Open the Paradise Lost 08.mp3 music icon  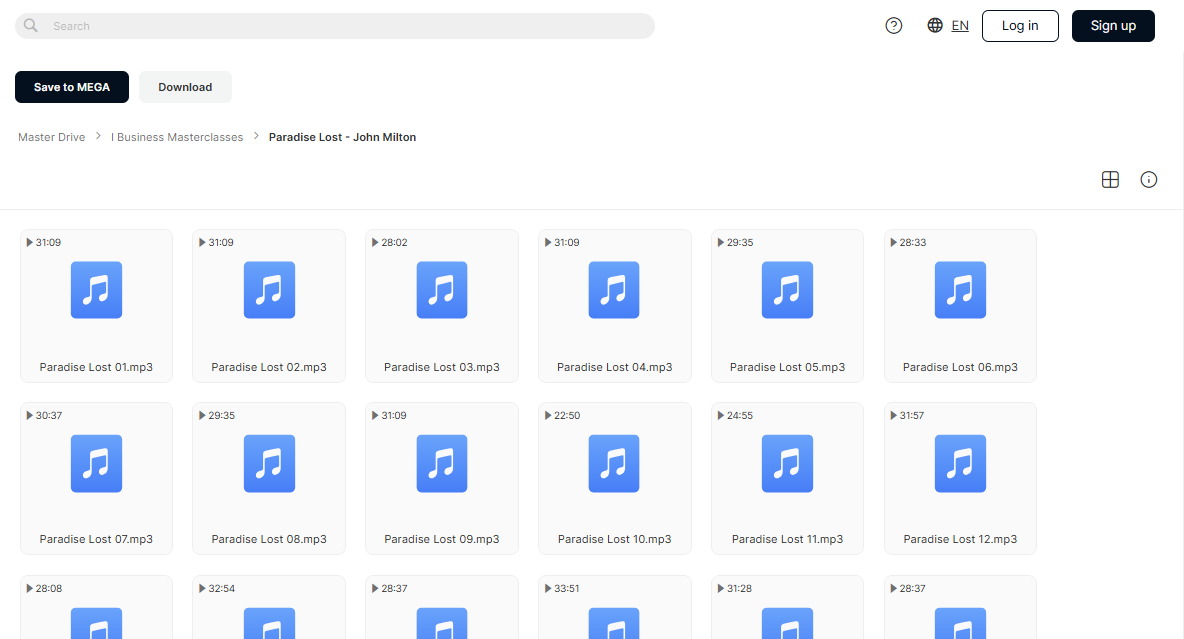click(270, 464)
